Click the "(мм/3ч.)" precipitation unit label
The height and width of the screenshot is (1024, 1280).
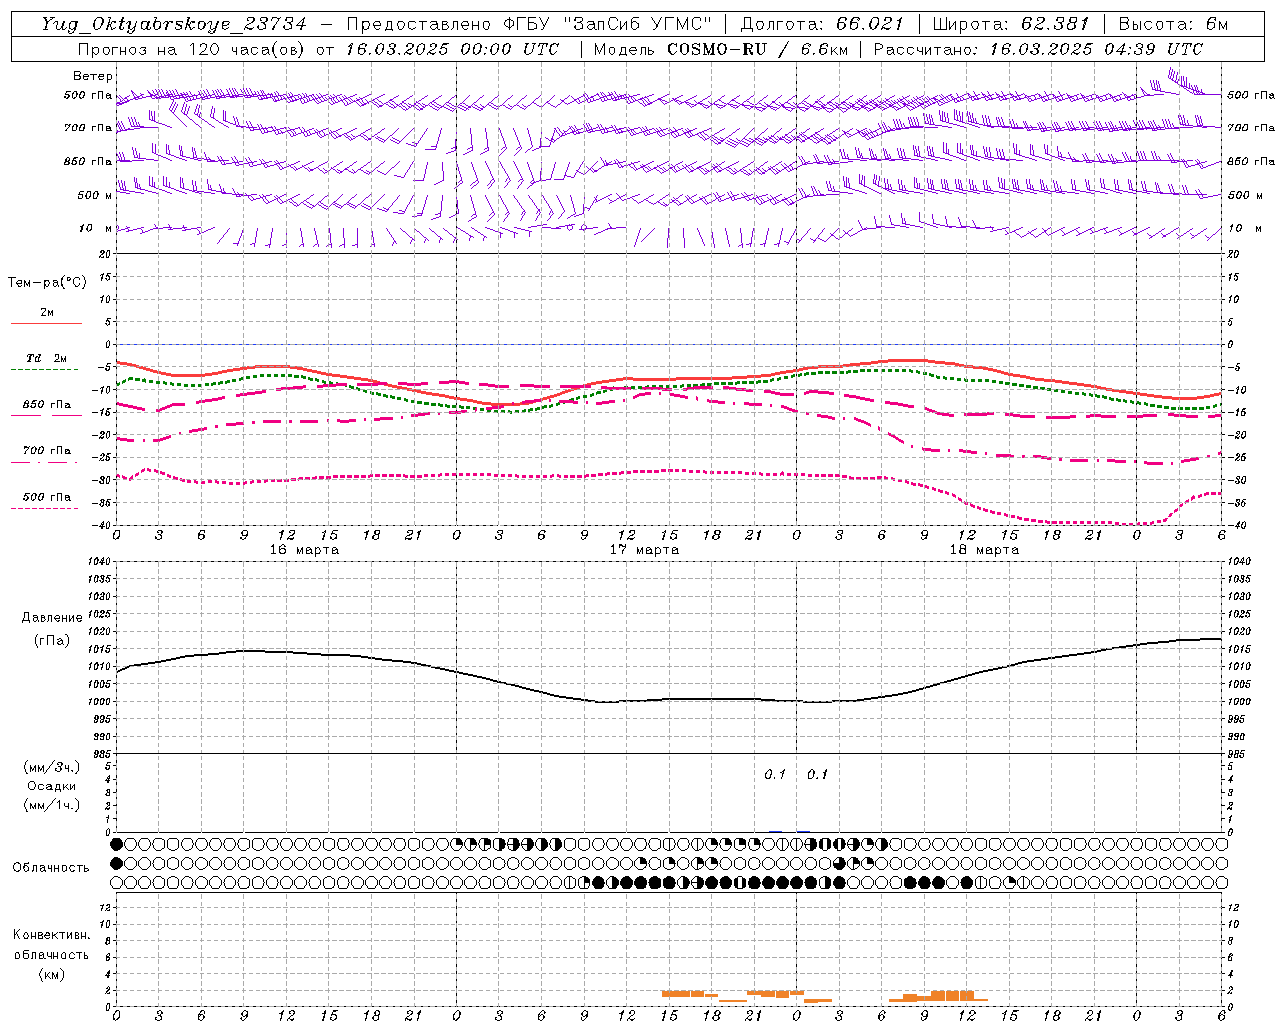52,767
